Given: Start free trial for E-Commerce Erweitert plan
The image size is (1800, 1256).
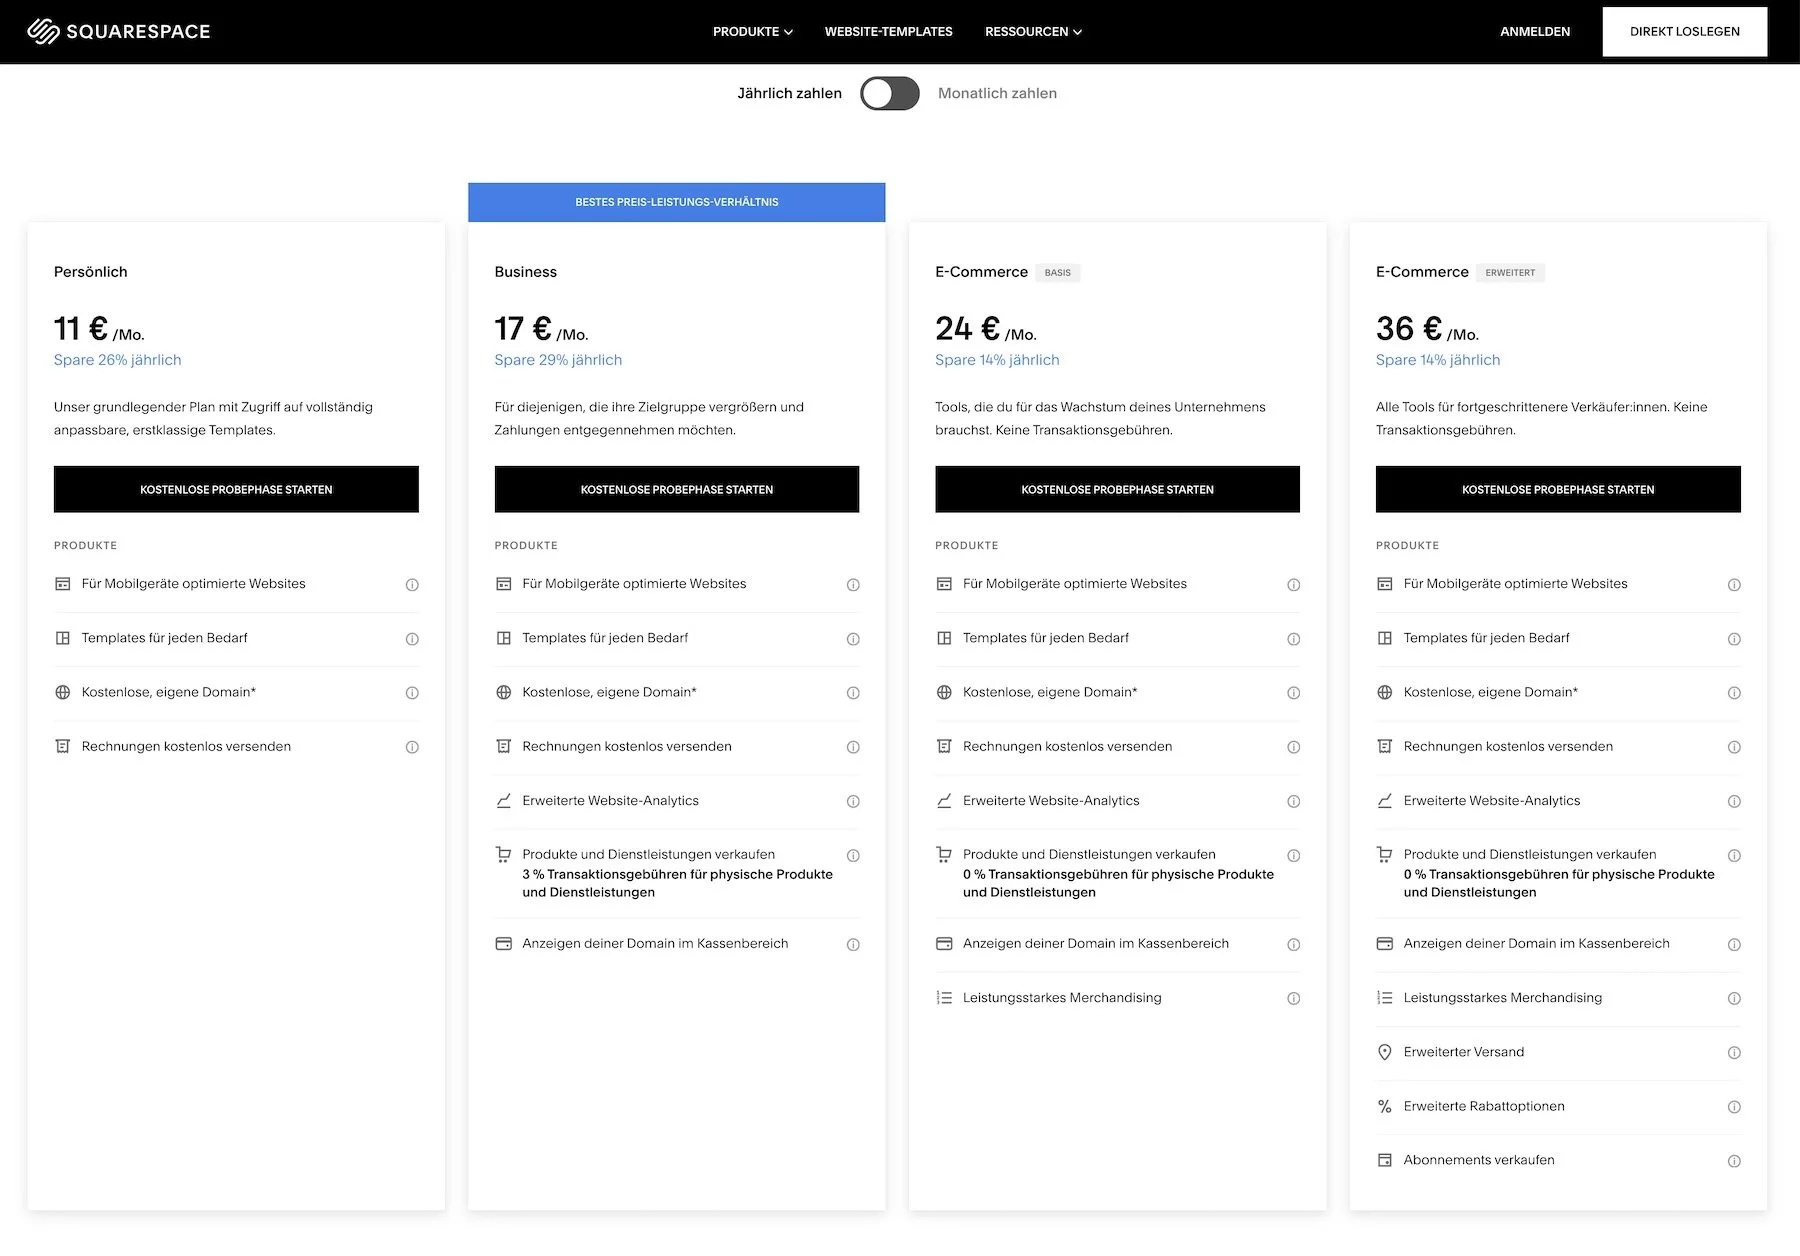Looking at the screenshot, I should tap(1558, 489).
